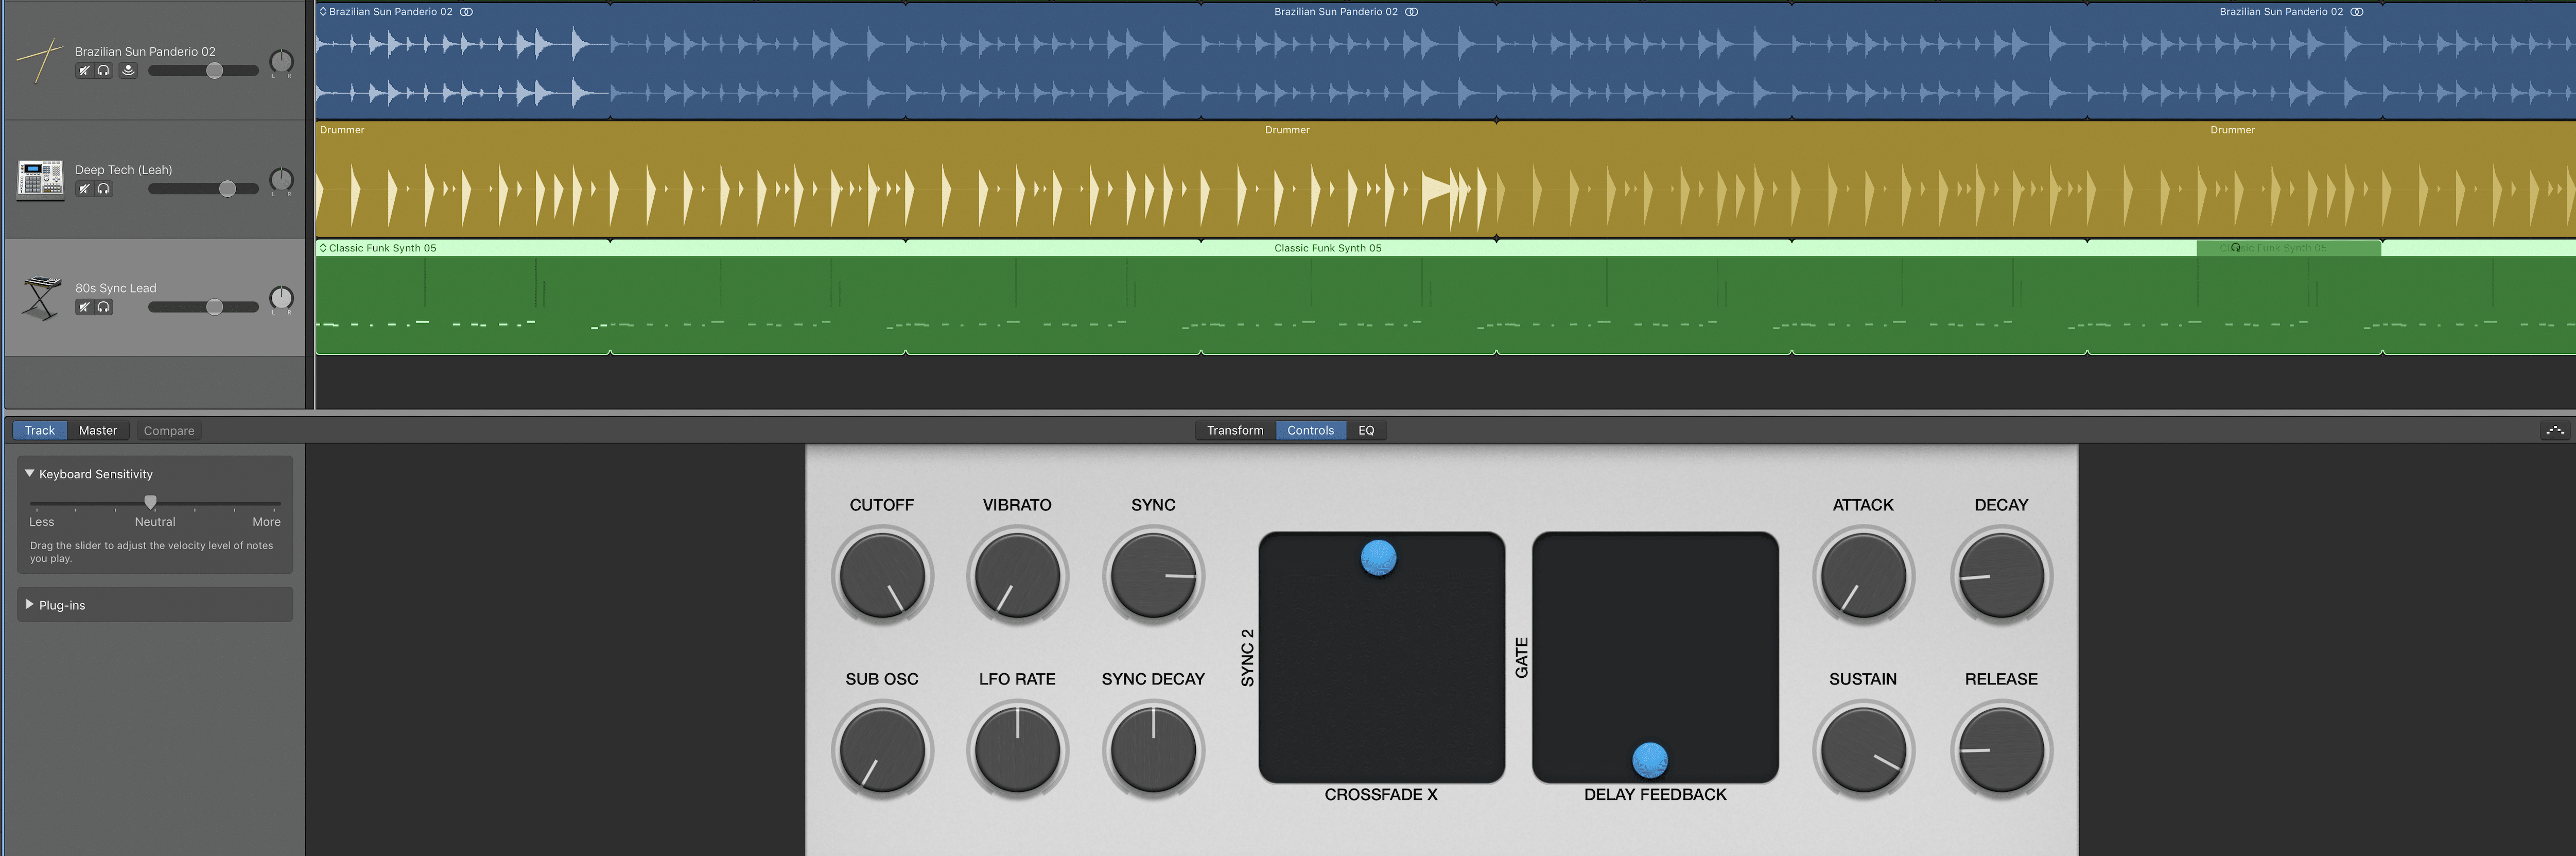The image size is (2576, 856).
Task: Switch to the Master tab
Action: coord(98,430)
